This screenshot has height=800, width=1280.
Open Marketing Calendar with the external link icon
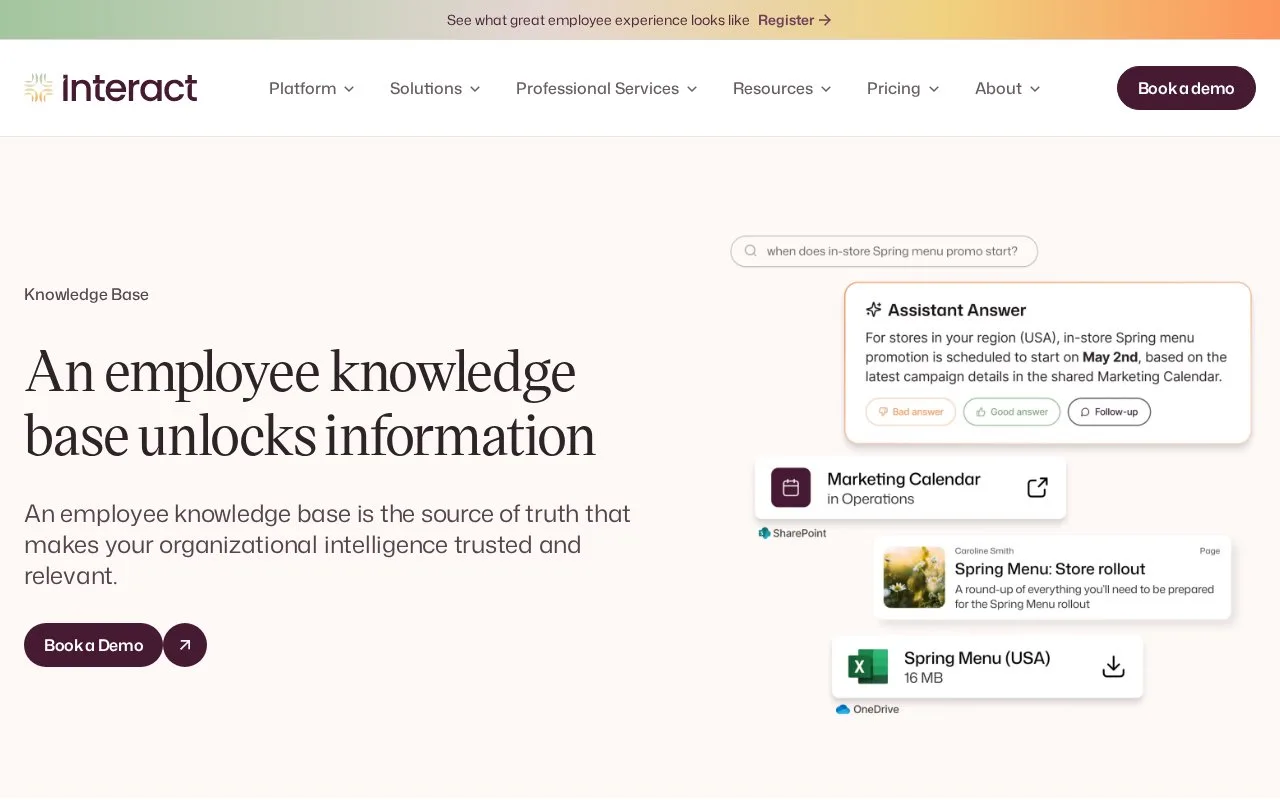click(x=1037, y=488)
